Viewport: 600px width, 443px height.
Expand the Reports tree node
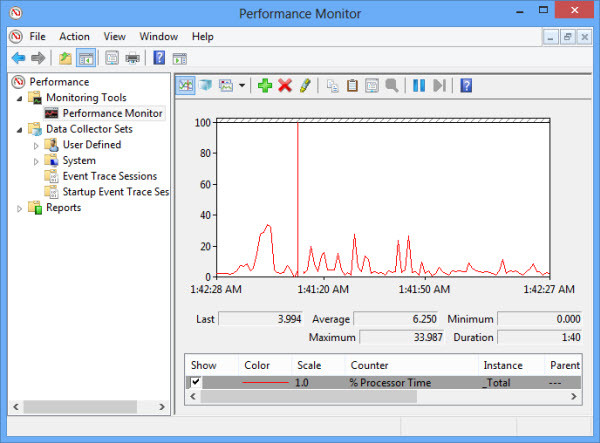pos(19,208)
